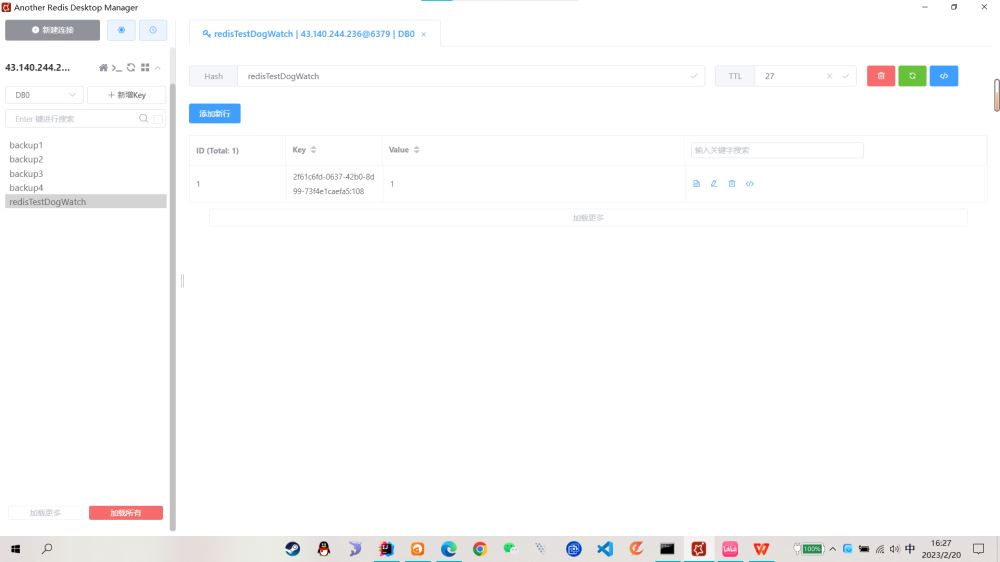Open the command log clock icon button
The image size is (1000, 562).
pos(153,30)
